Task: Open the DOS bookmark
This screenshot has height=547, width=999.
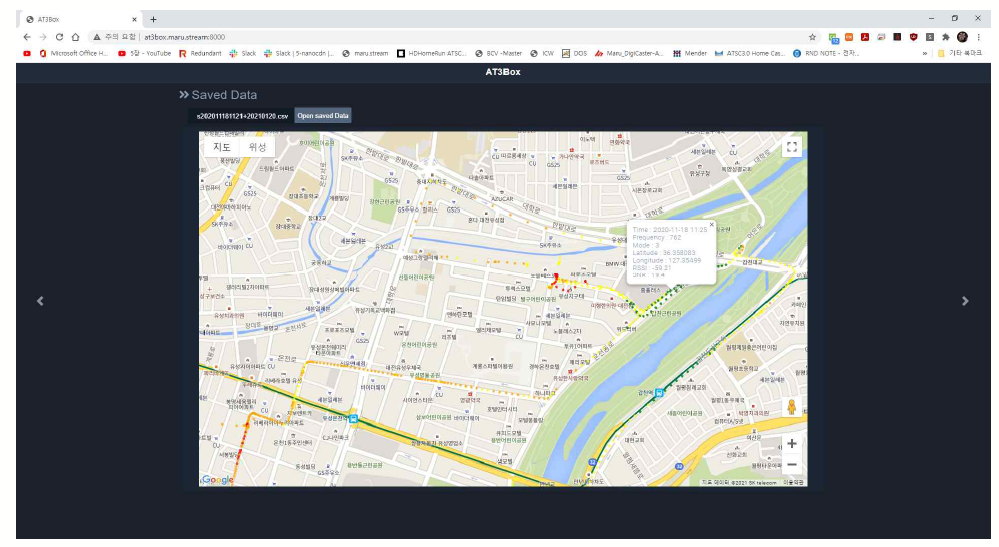Action: point(574,53)
